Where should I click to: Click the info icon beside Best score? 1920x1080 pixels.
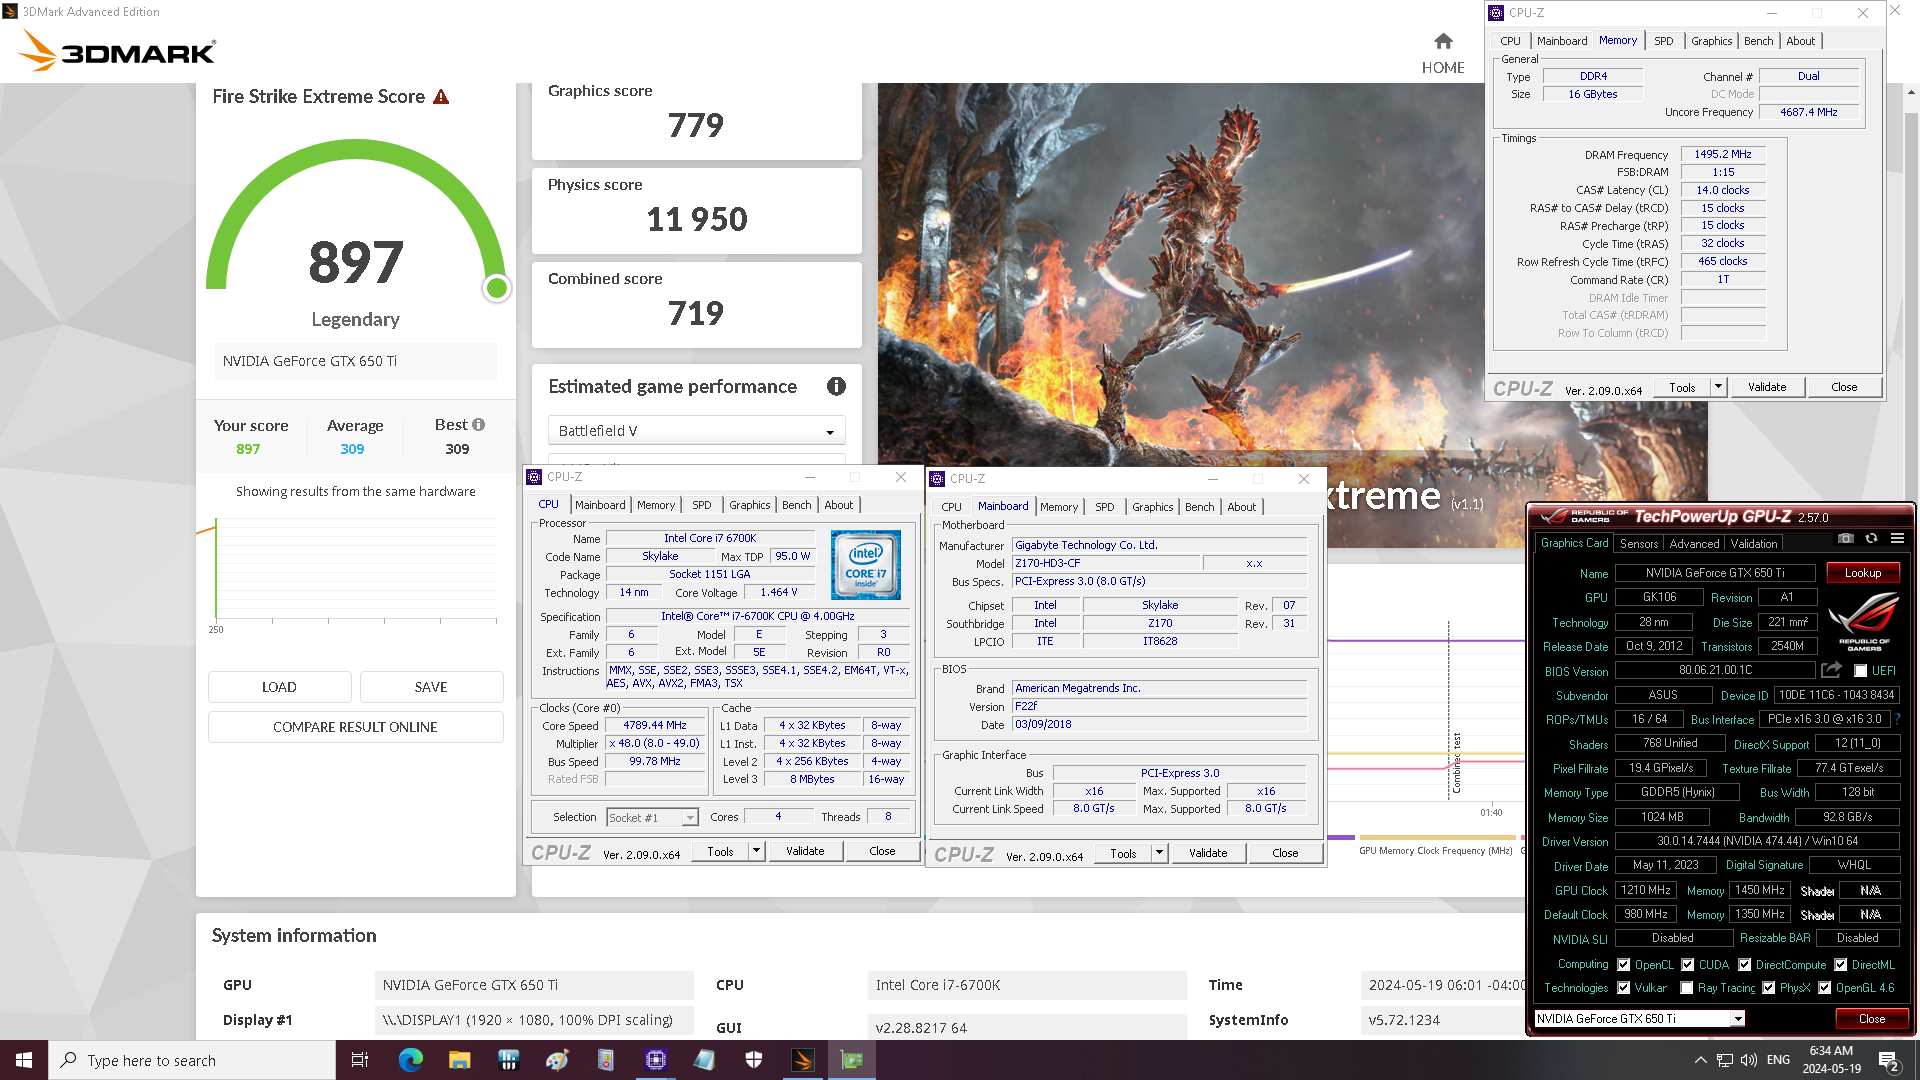coord(479,425)
